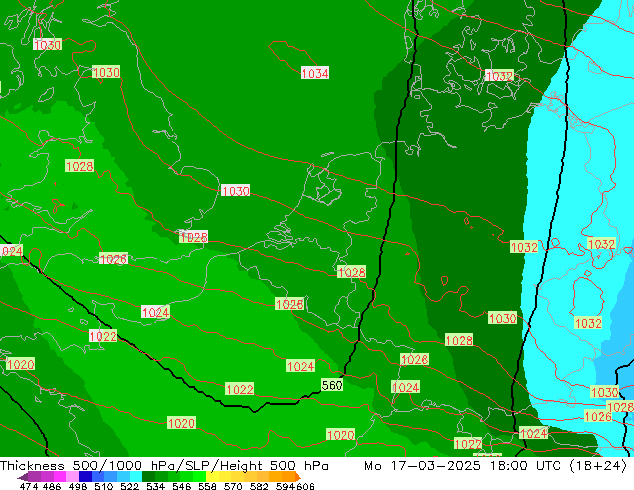Pick the dark navy blue legend swatch
Image resolution: width=634 pixels, height=490 pixels.
tap(85, 477)
